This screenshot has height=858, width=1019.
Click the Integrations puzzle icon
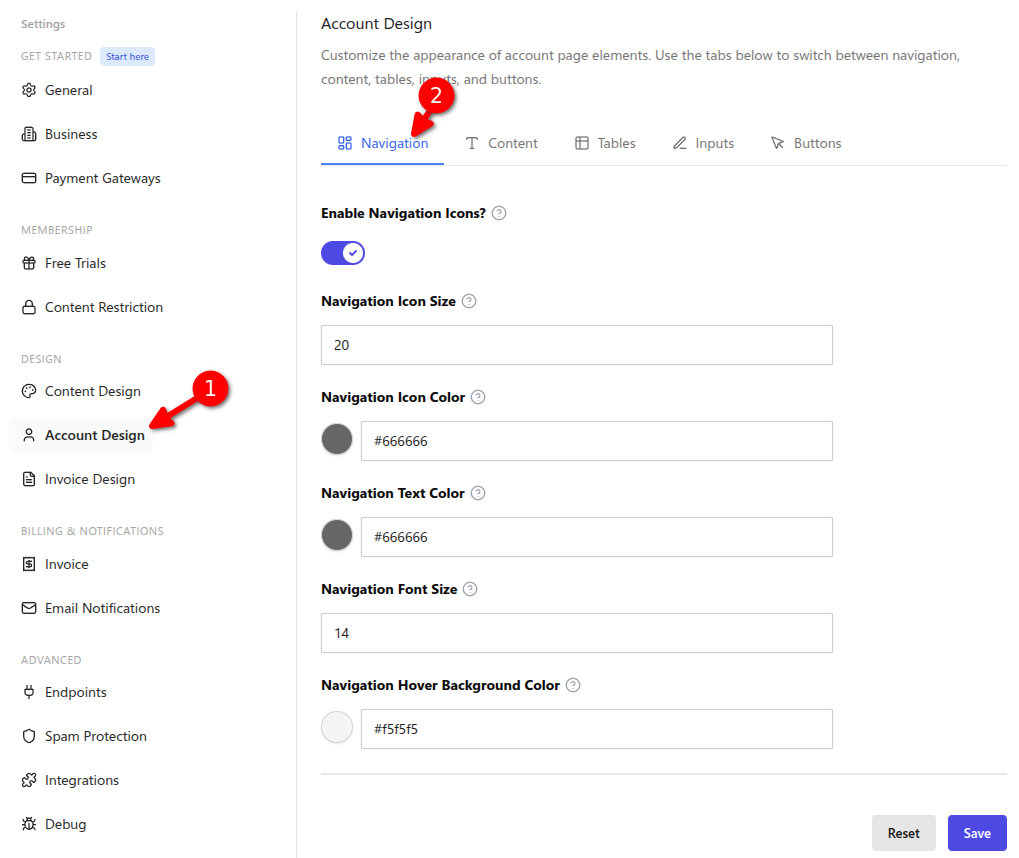point(29,780)
